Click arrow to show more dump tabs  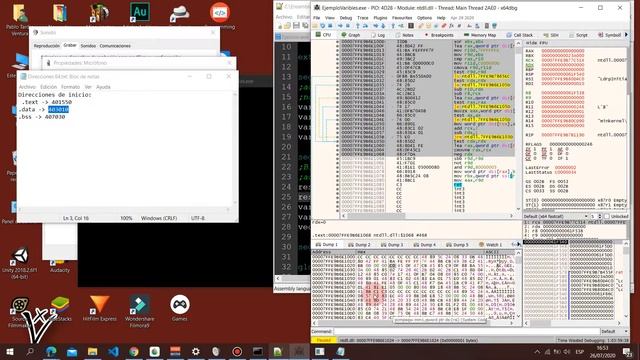pos(519,244)
